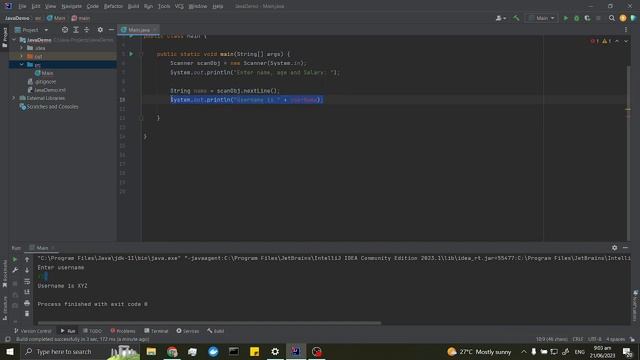Open TODO tool window
The height and width of the screenshot is (360, 640).
coord(93,331)
